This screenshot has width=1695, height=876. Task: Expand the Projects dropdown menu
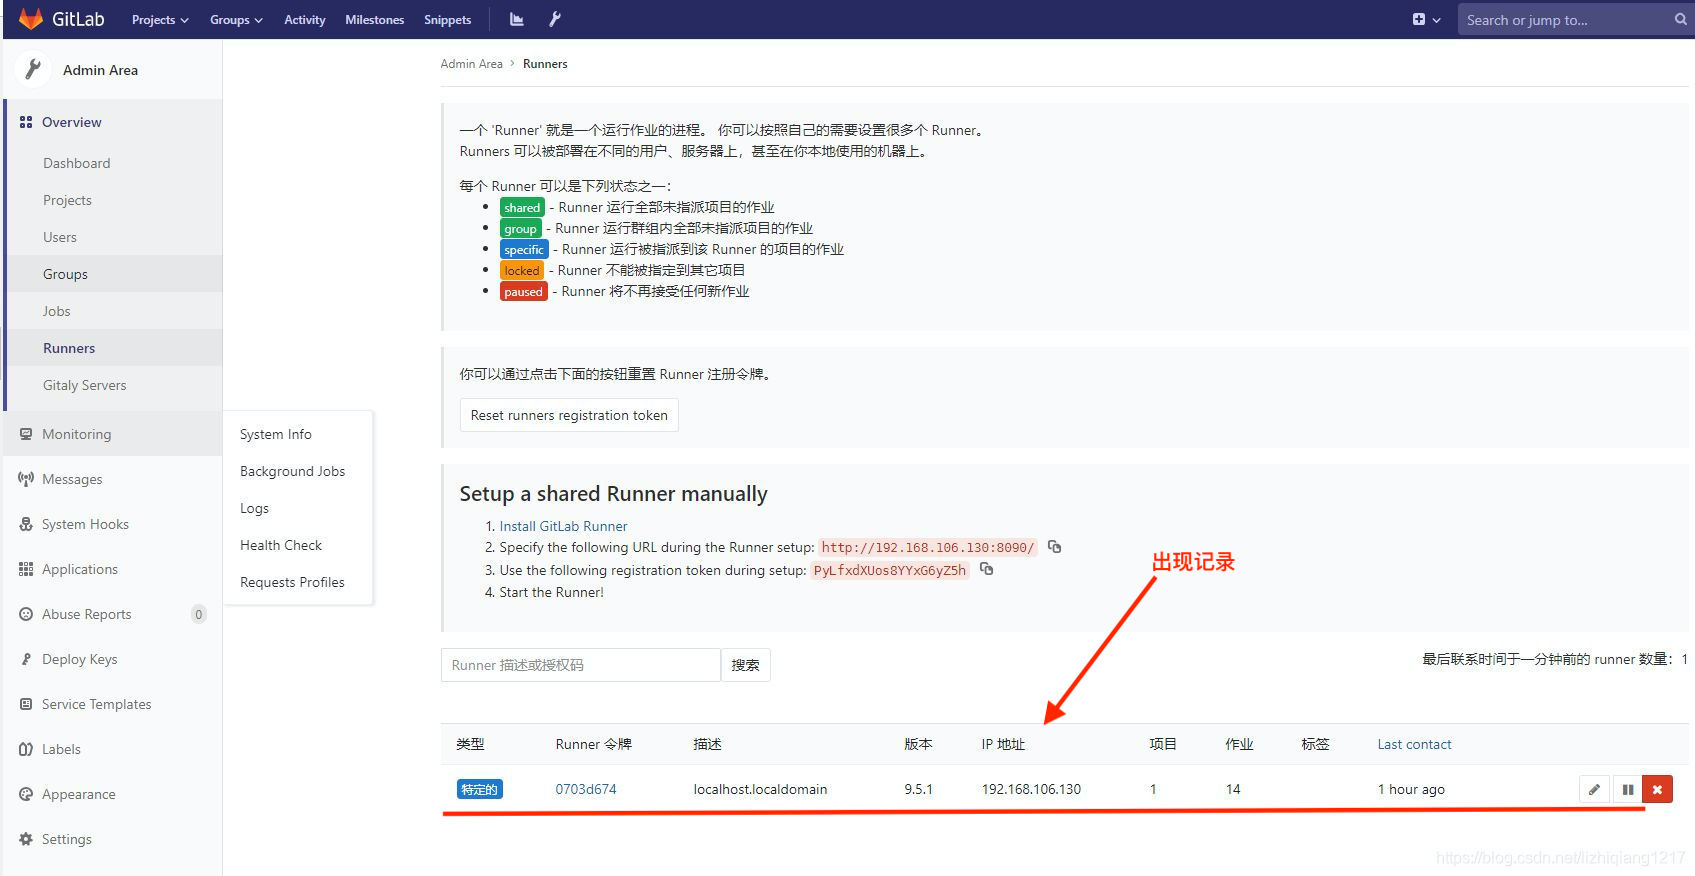(x=160, y=20)
